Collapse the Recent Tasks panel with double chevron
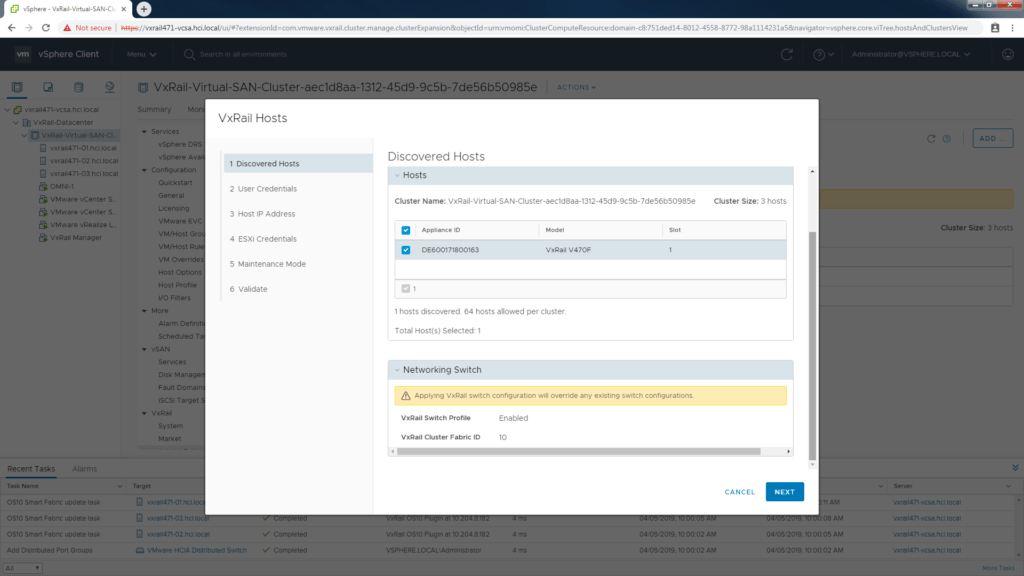Viewport: 1024px width, 576px height. (1015, 468)
